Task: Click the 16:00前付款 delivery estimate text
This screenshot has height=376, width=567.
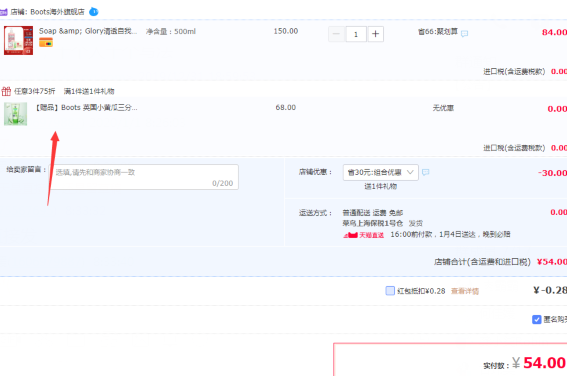Action: (x=450, y=234)
